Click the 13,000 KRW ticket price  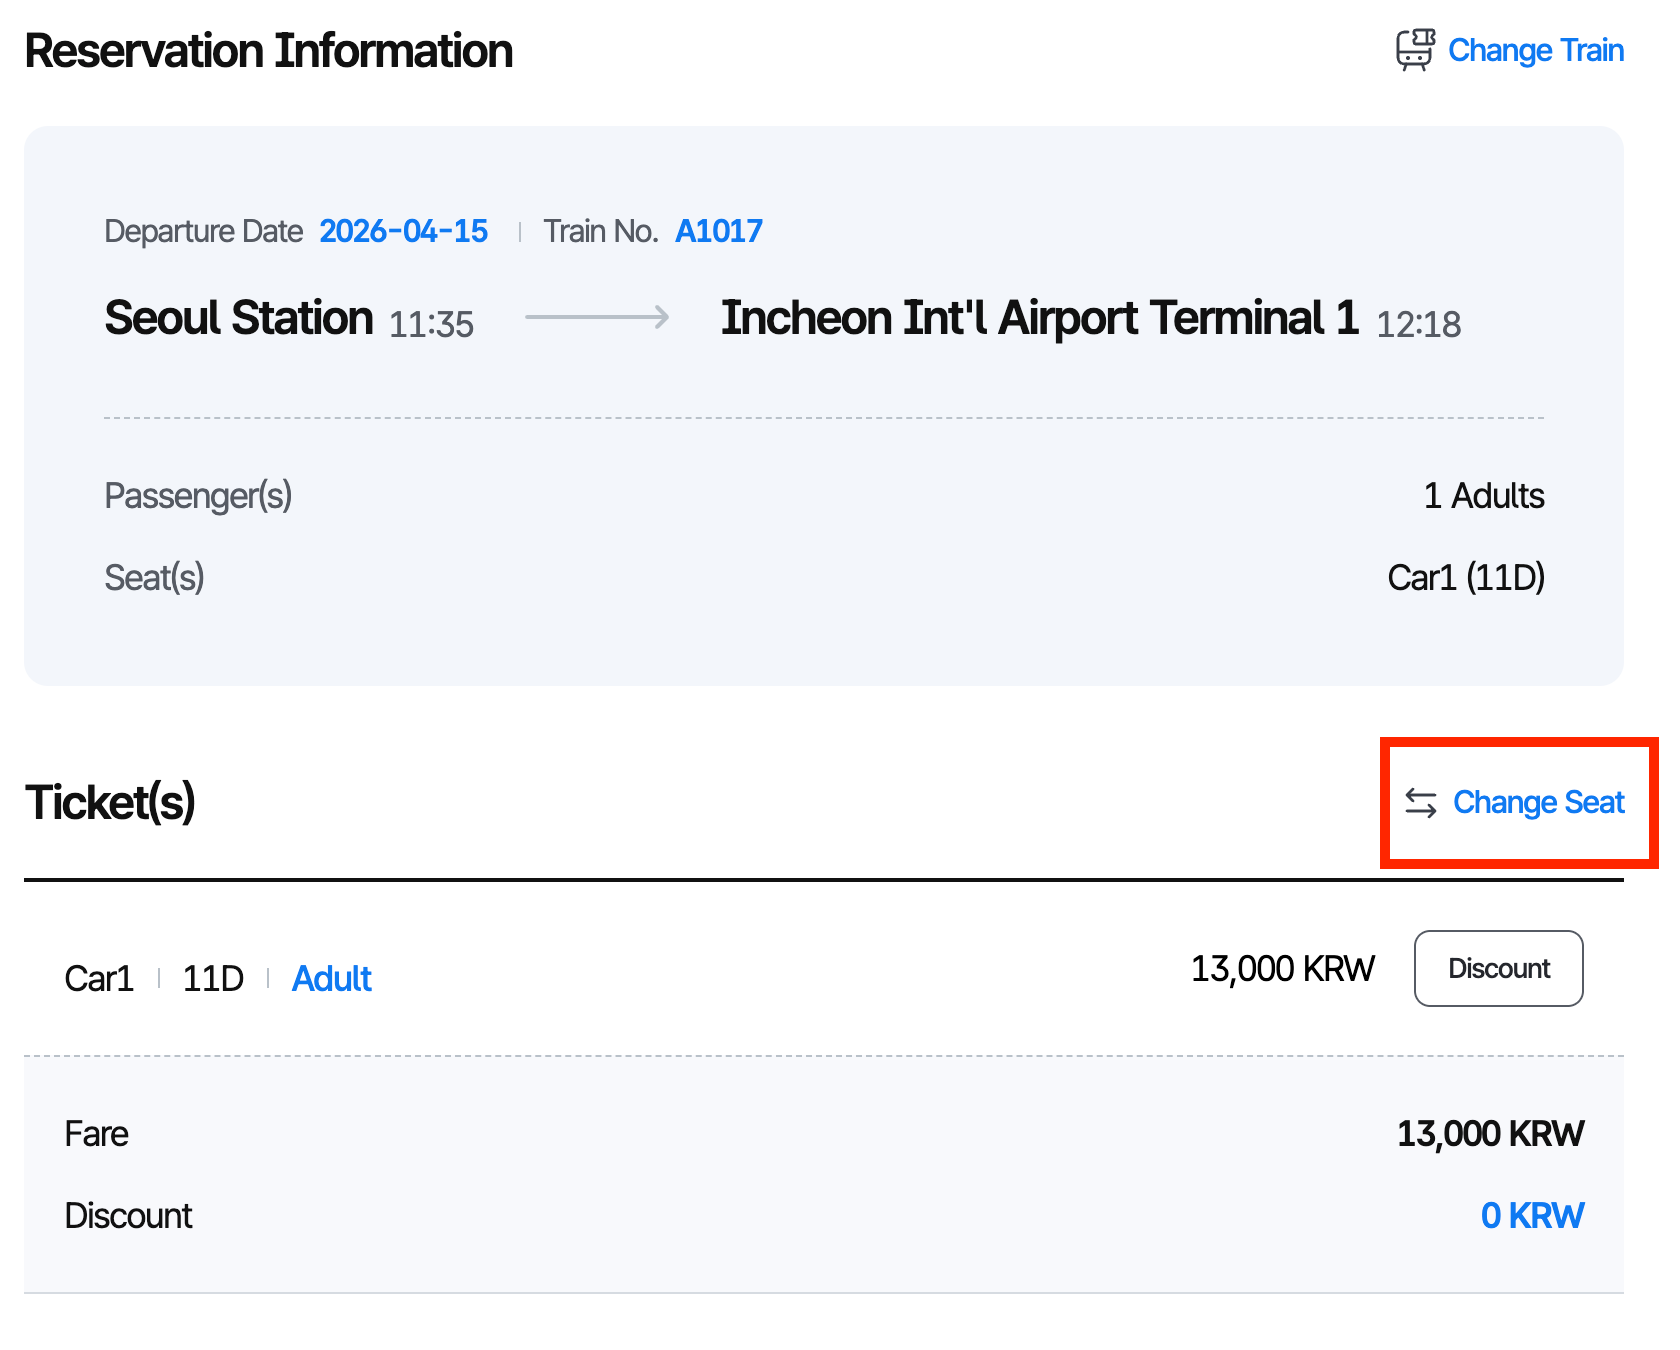(x=1283, y=967)
